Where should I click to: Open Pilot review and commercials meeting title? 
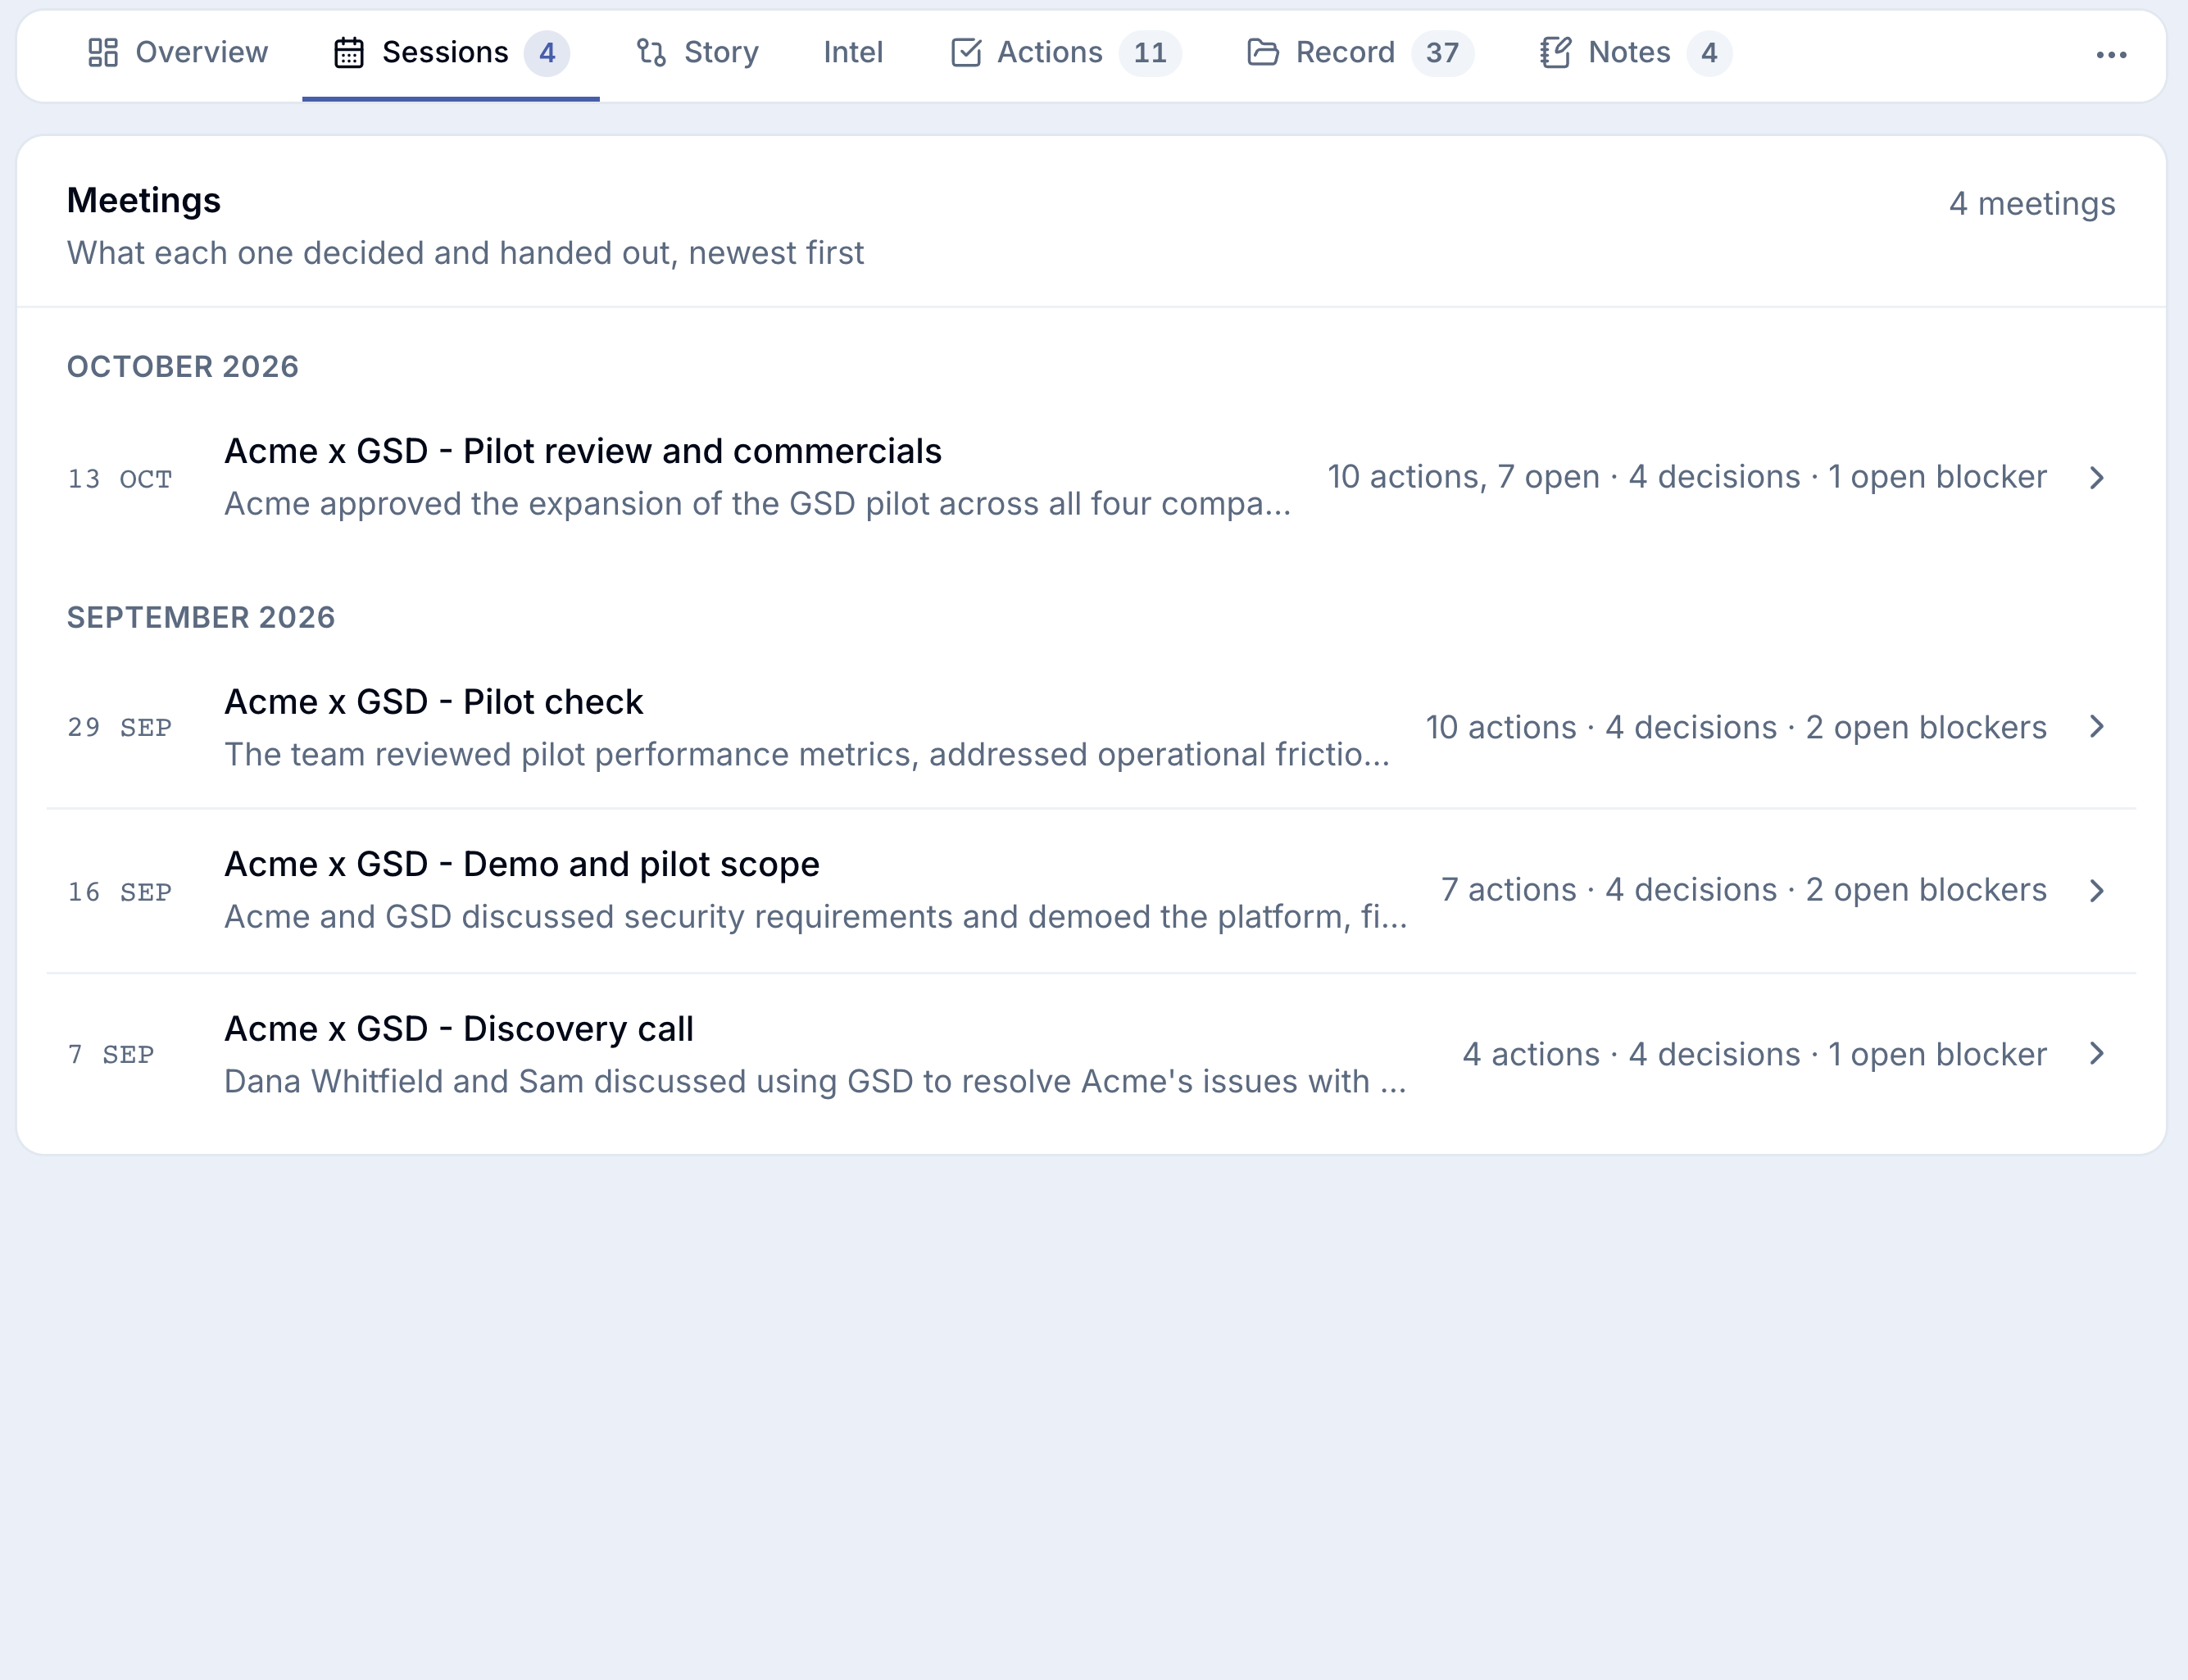click(582, 451)
